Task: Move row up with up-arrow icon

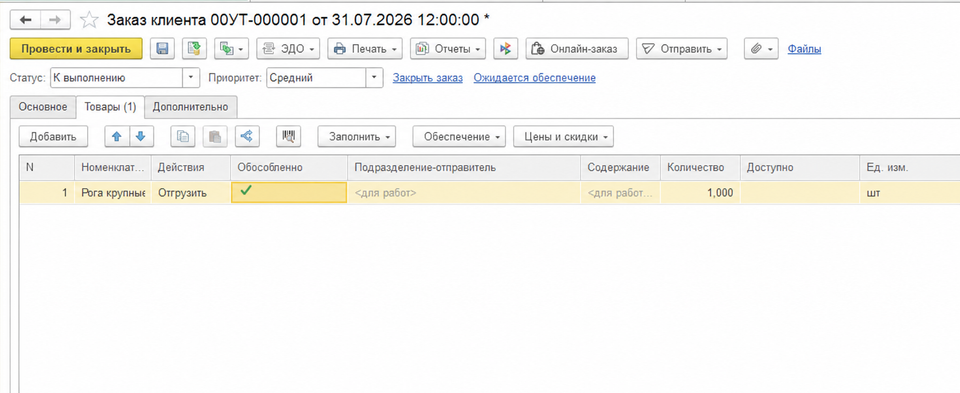Action: coord(117,137)
